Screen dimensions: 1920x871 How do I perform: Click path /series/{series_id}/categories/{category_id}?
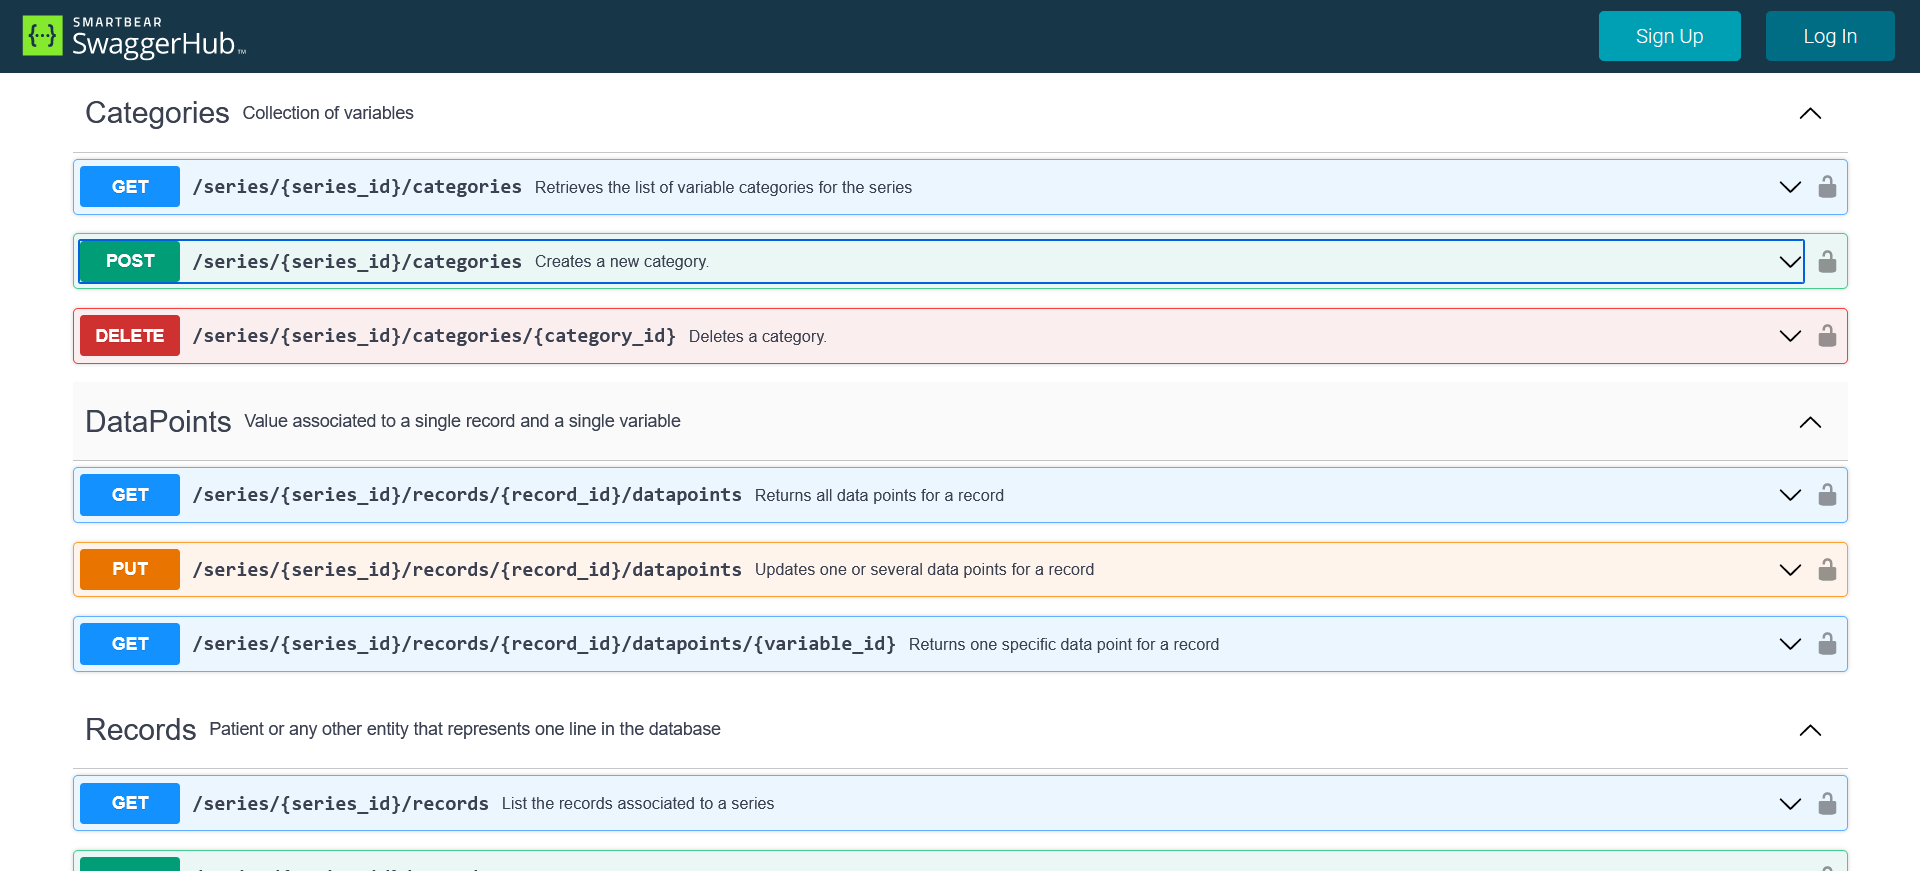(434, 336)
